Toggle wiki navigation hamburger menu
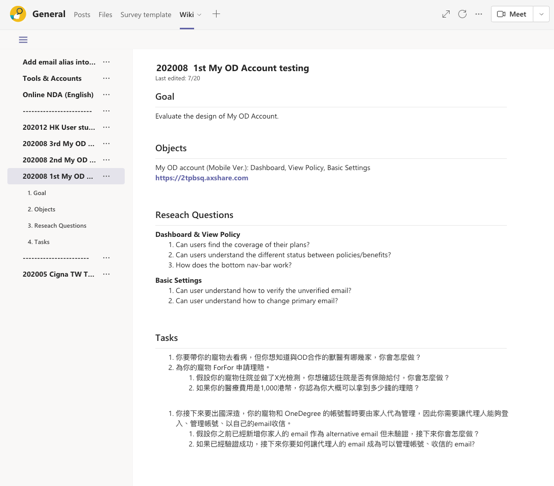Image resolution: width=554 pixels, height=486 pixels. coord(23,40)
